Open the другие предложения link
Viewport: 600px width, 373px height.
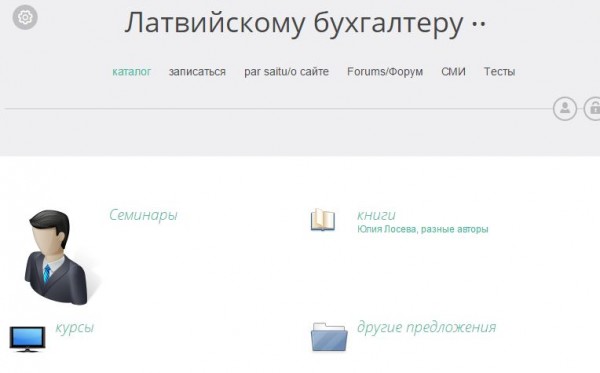pyautogui.click(x=427, y=327)
